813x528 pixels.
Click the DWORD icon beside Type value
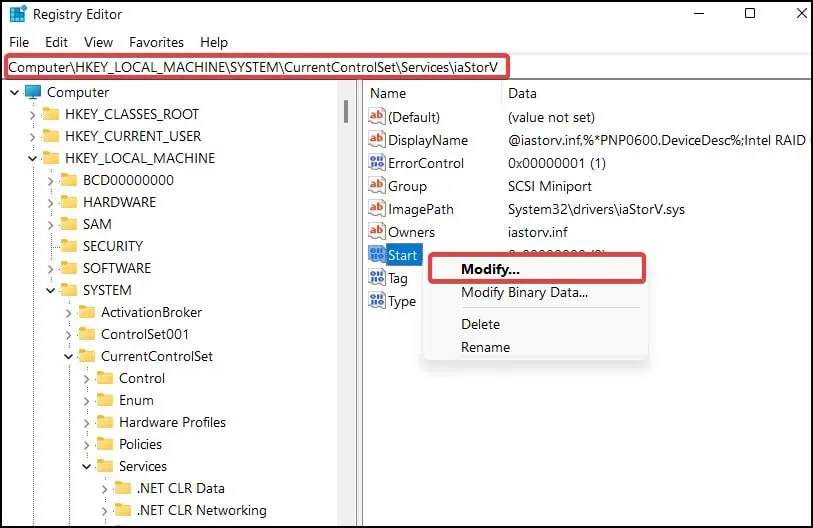pyautogui.click(x=377, y=300)
